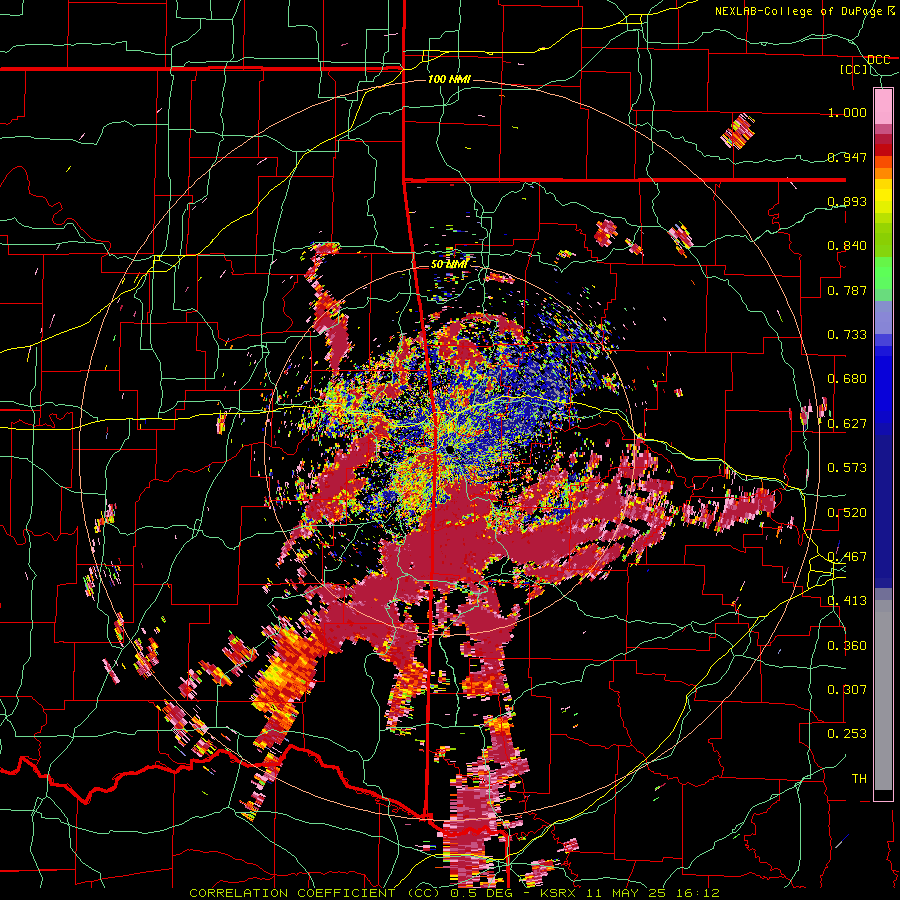
Task: Select the 0.360 scale value
Action: click(847, 646)
